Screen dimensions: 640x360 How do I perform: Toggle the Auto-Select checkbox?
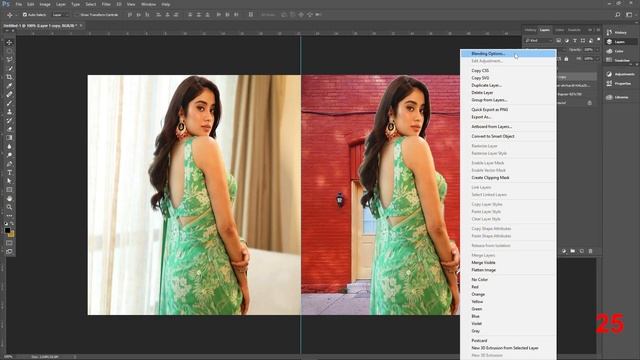(25, 15)
